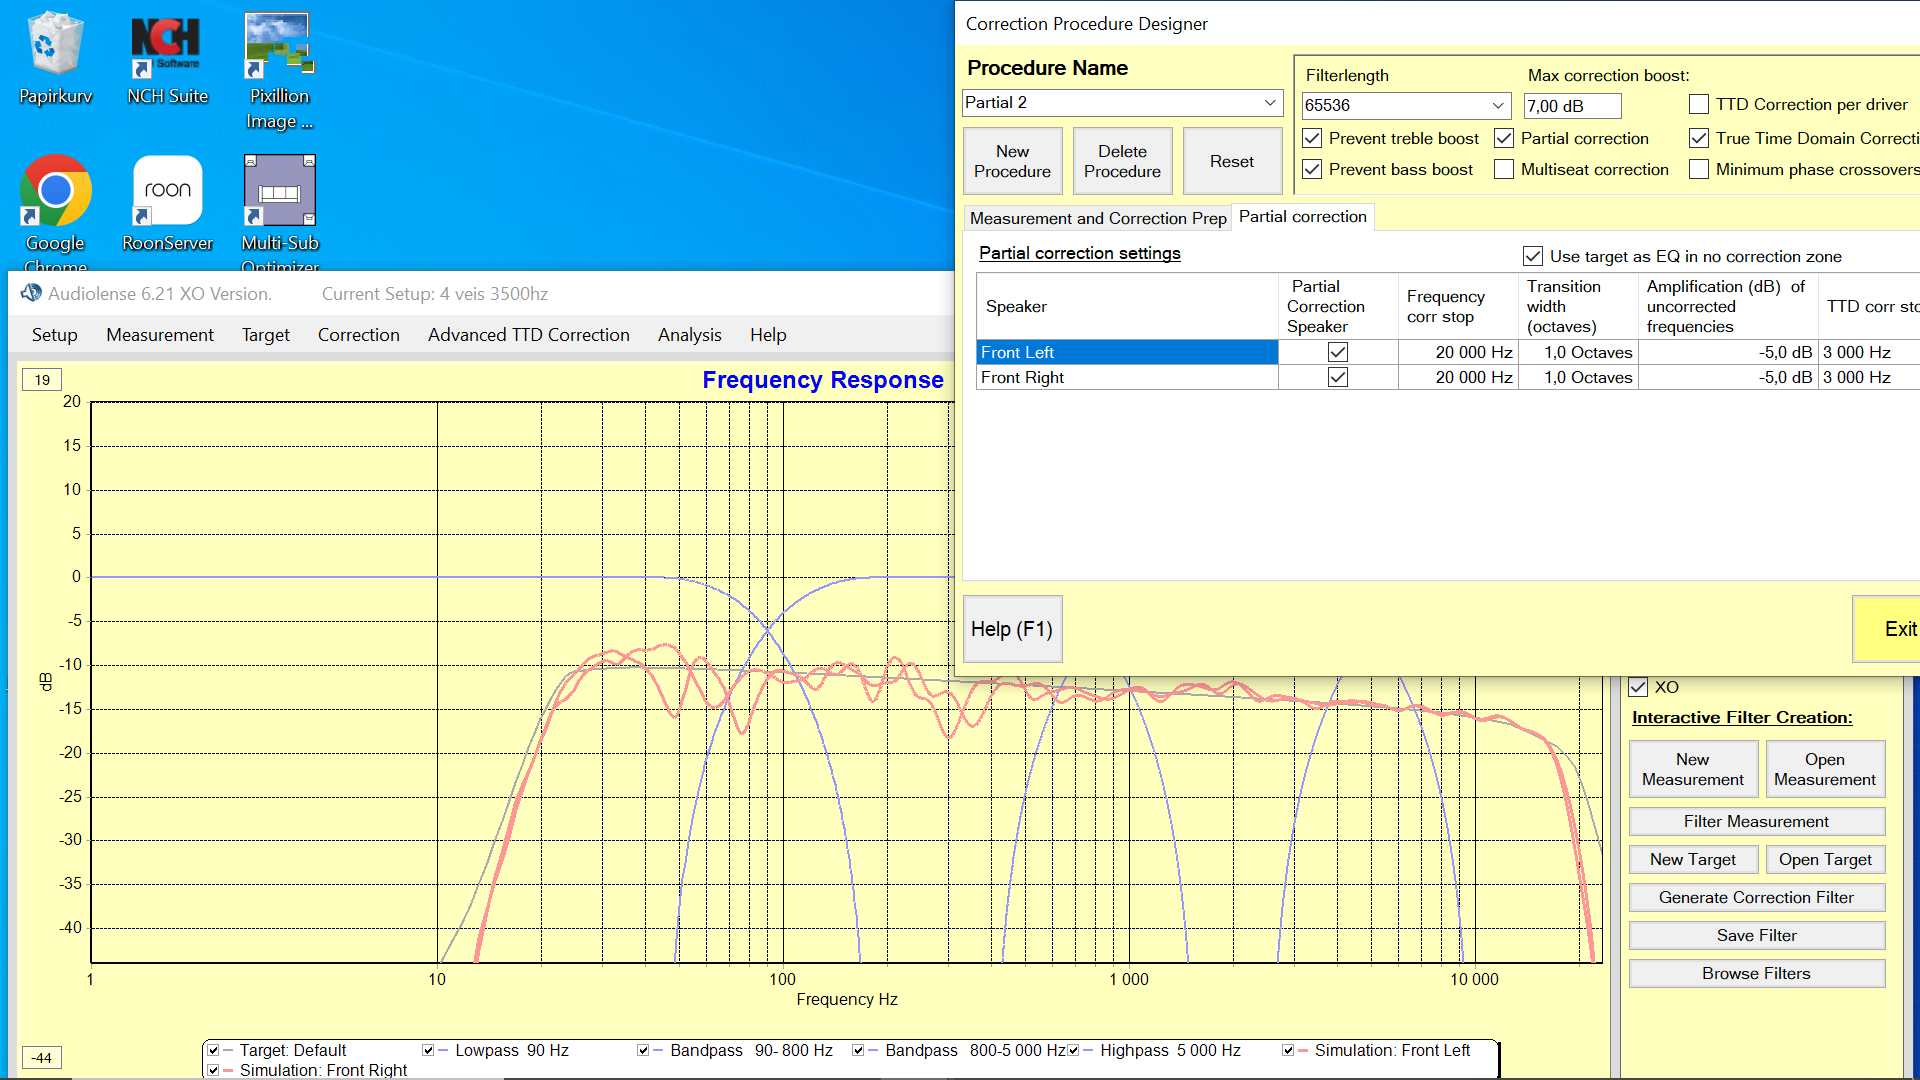Viewport: 1920px width, 1080px height.
Task: Open the Analysis menu
Action: 689,335
